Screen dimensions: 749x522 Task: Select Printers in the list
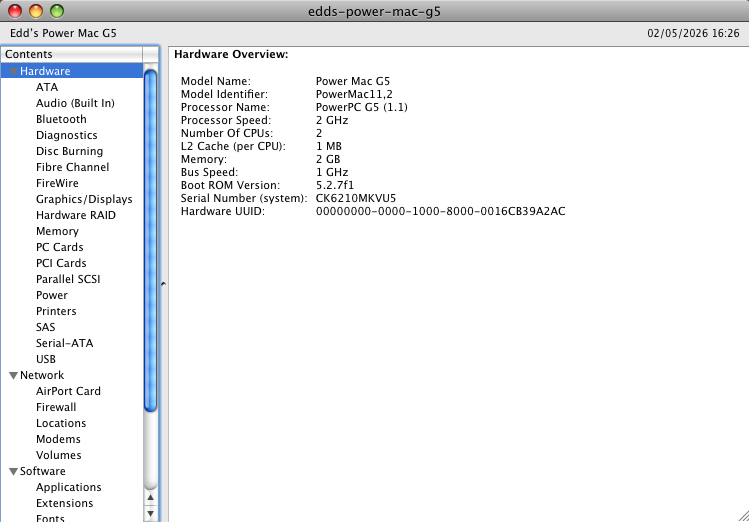click(56, 311)
